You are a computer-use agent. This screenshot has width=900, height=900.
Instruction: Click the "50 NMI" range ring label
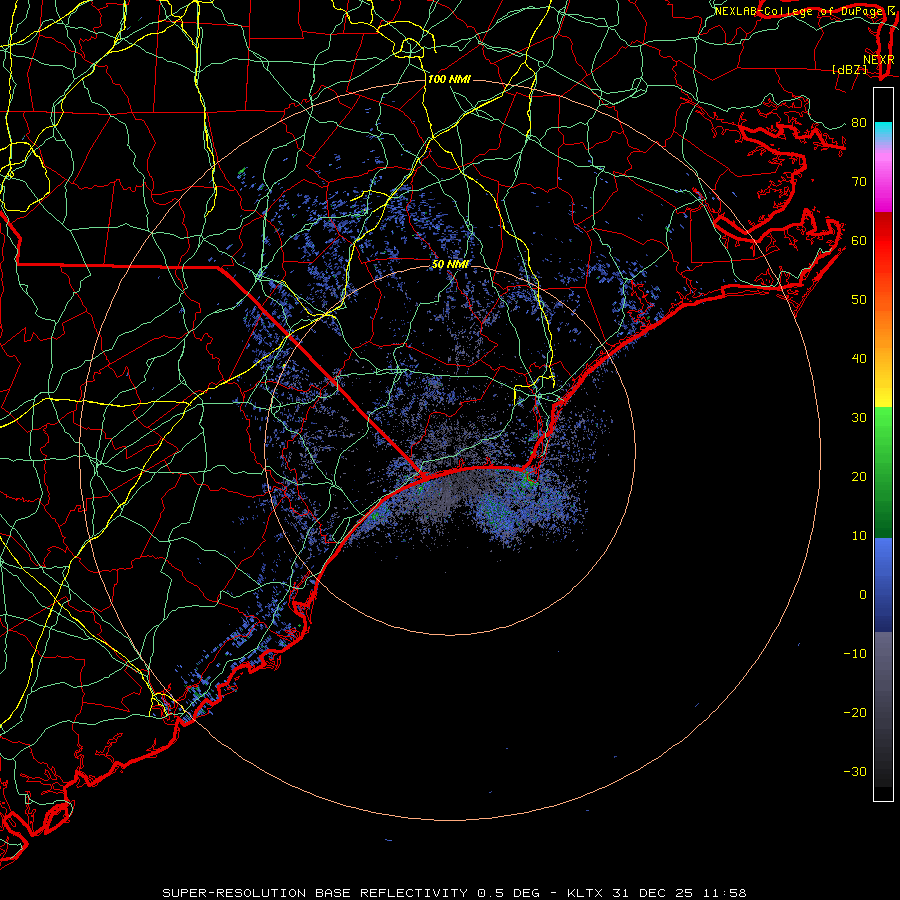point(450,265)
